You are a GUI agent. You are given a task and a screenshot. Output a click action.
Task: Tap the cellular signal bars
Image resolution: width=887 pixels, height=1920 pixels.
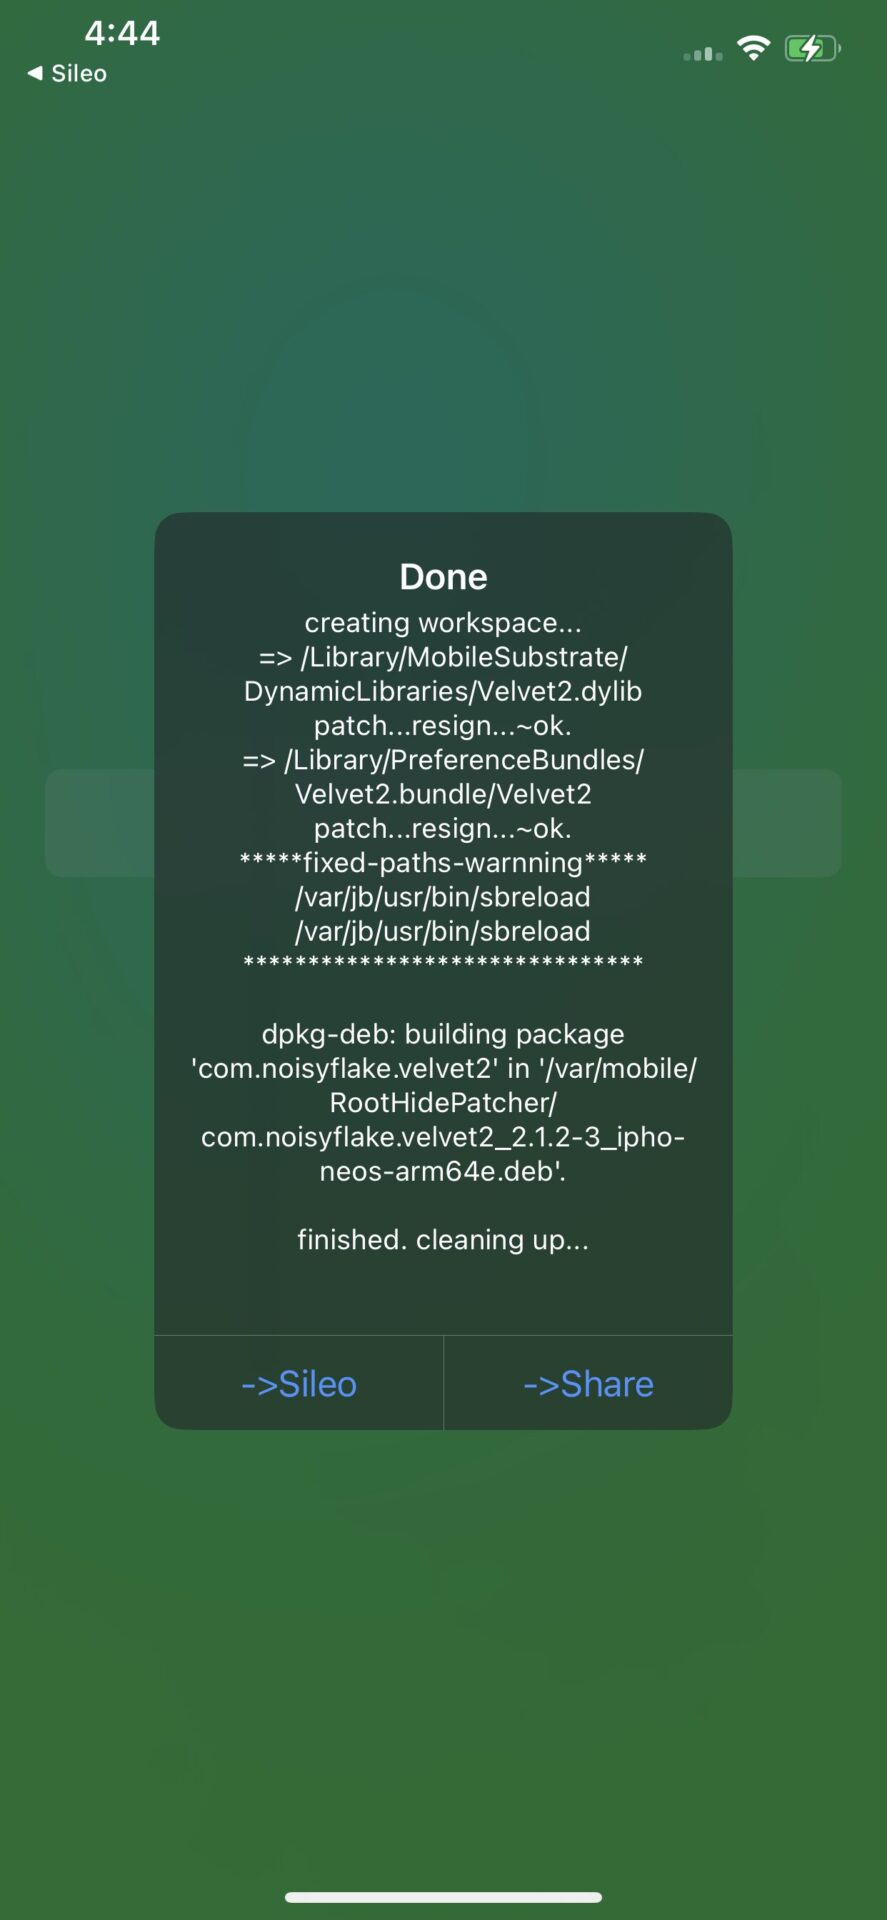point(702,54)
